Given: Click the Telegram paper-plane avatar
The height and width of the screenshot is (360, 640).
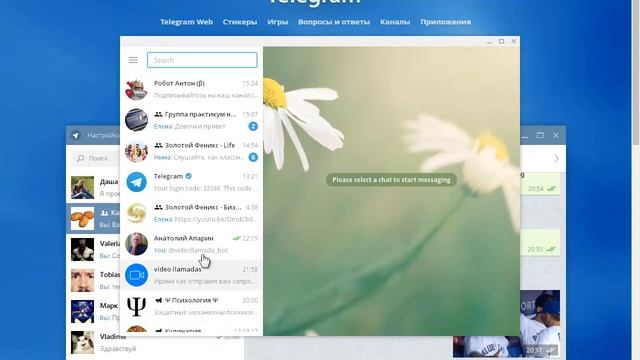Looking at the screenshot, I should click(136, 182).
